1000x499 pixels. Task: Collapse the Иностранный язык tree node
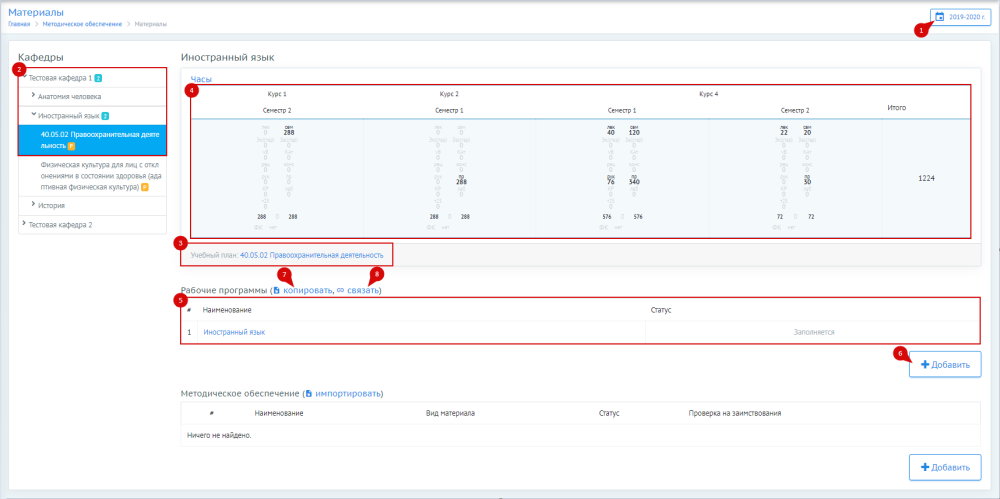pos(33,115)
